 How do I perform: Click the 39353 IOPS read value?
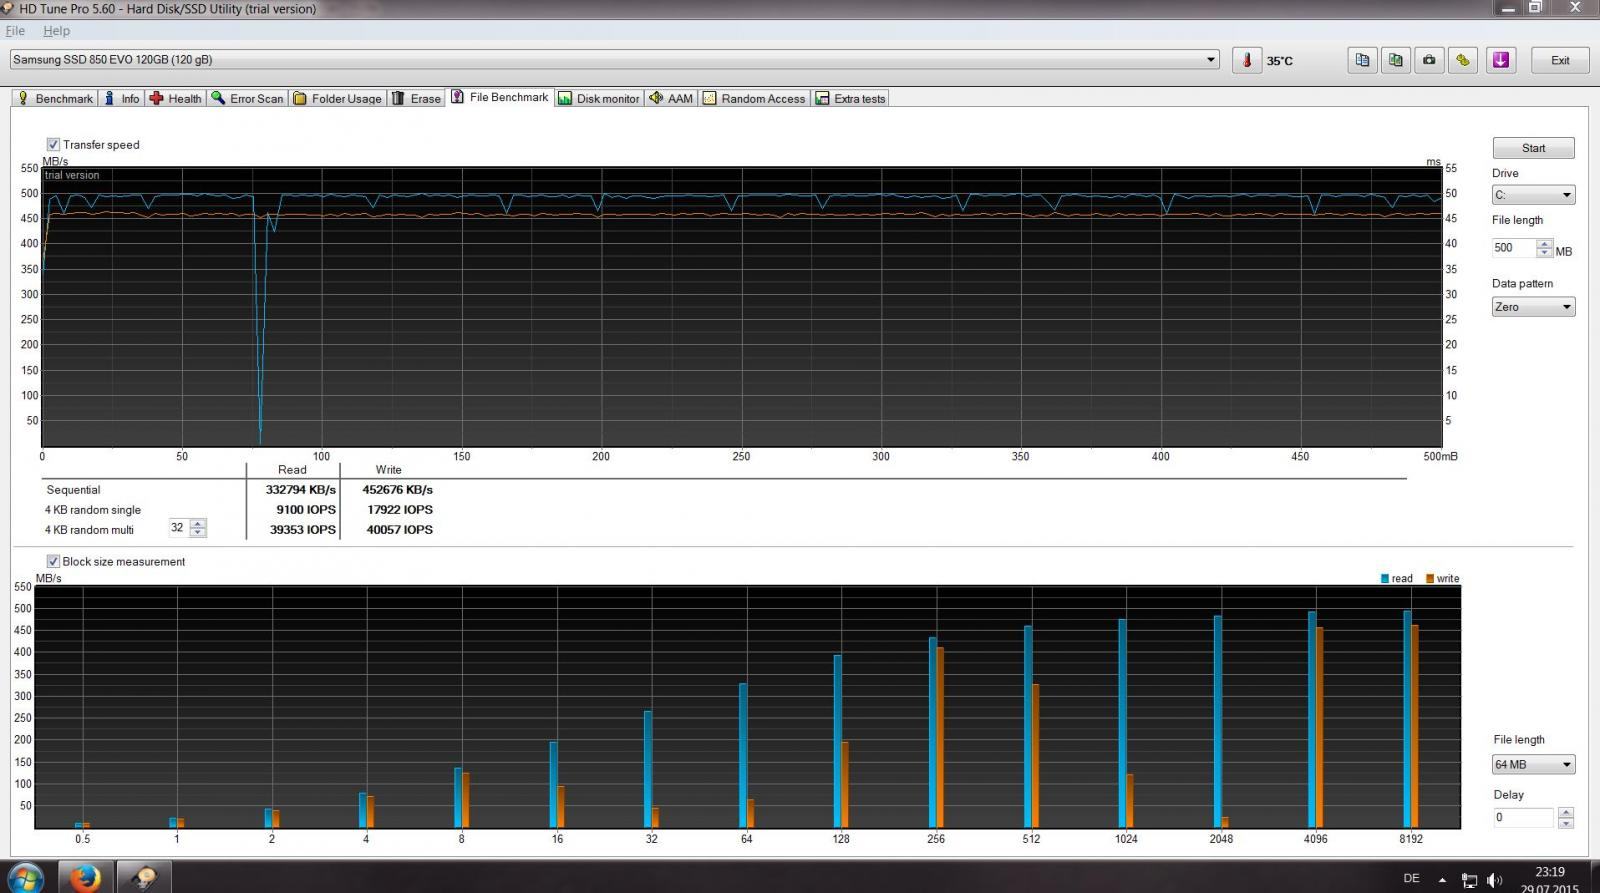[x=302, y=530]
